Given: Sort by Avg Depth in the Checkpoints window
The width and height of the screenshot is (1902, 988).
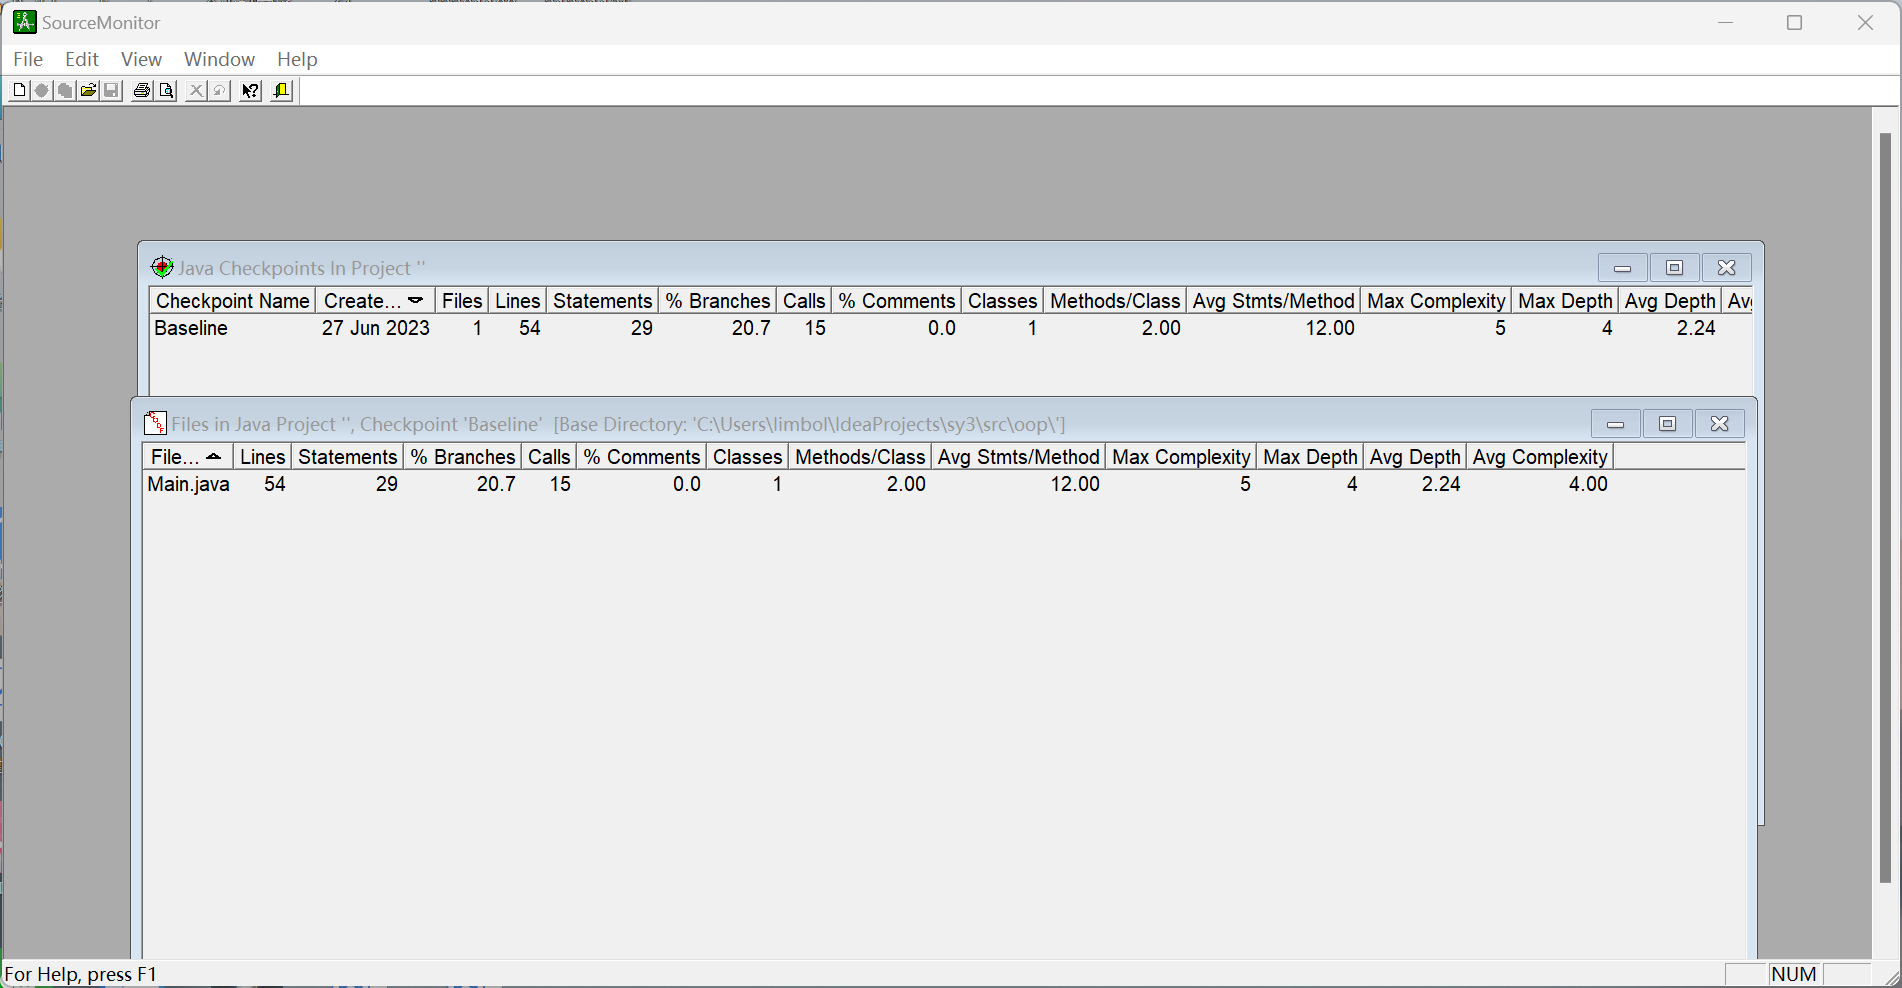Looking at the screenshot, I should (x=1670, y=301).
